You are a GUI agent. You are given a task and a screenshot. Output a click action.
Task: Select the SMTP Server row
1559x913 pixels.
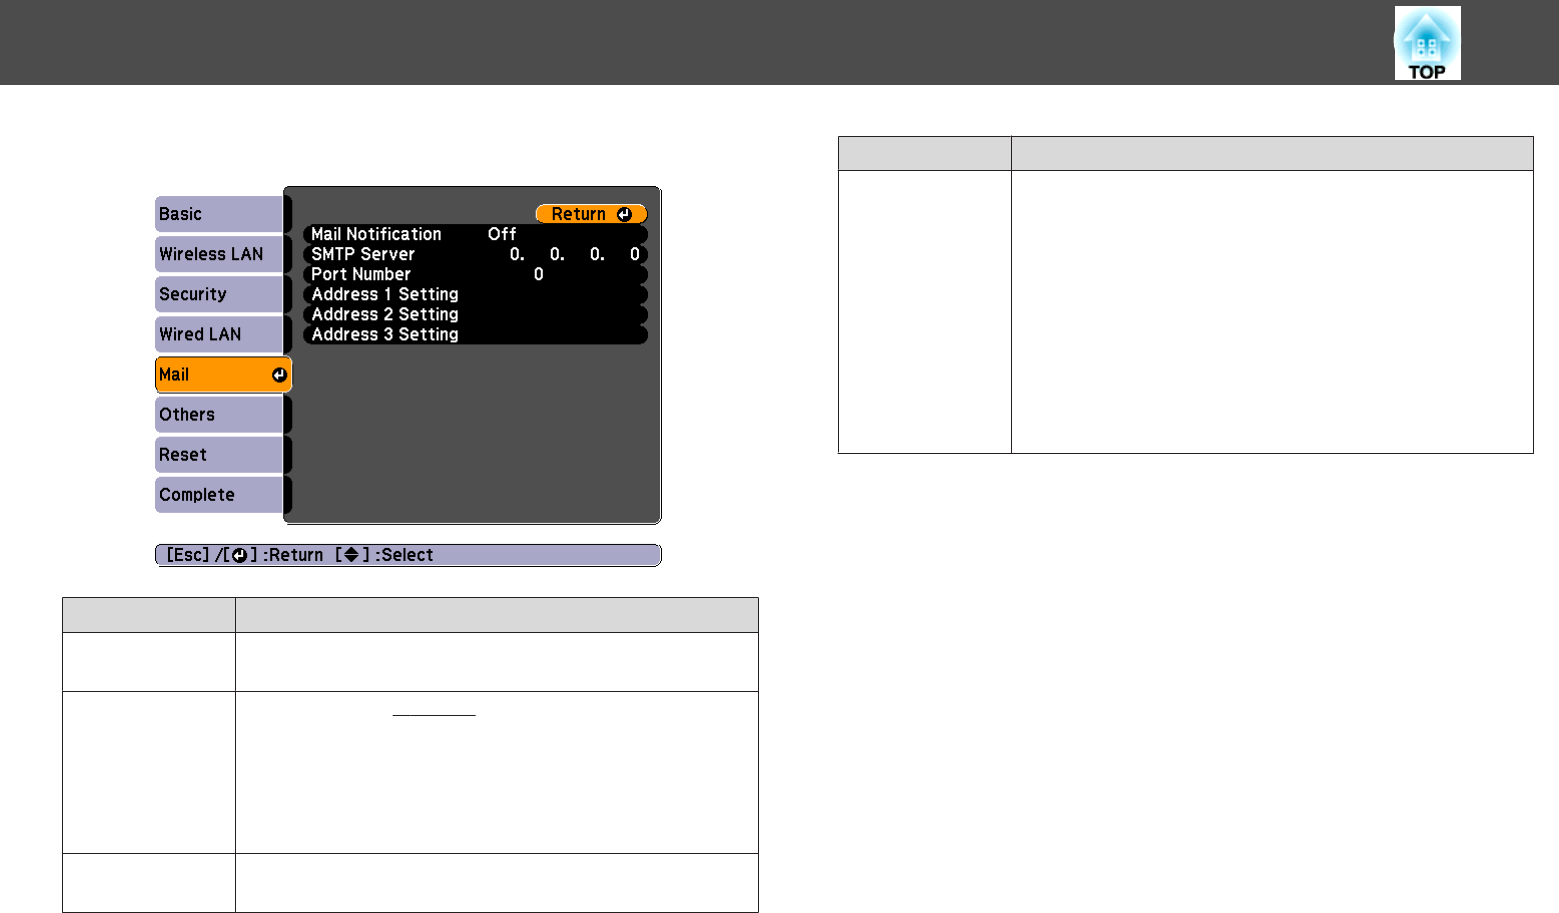[x=475, y=254]
